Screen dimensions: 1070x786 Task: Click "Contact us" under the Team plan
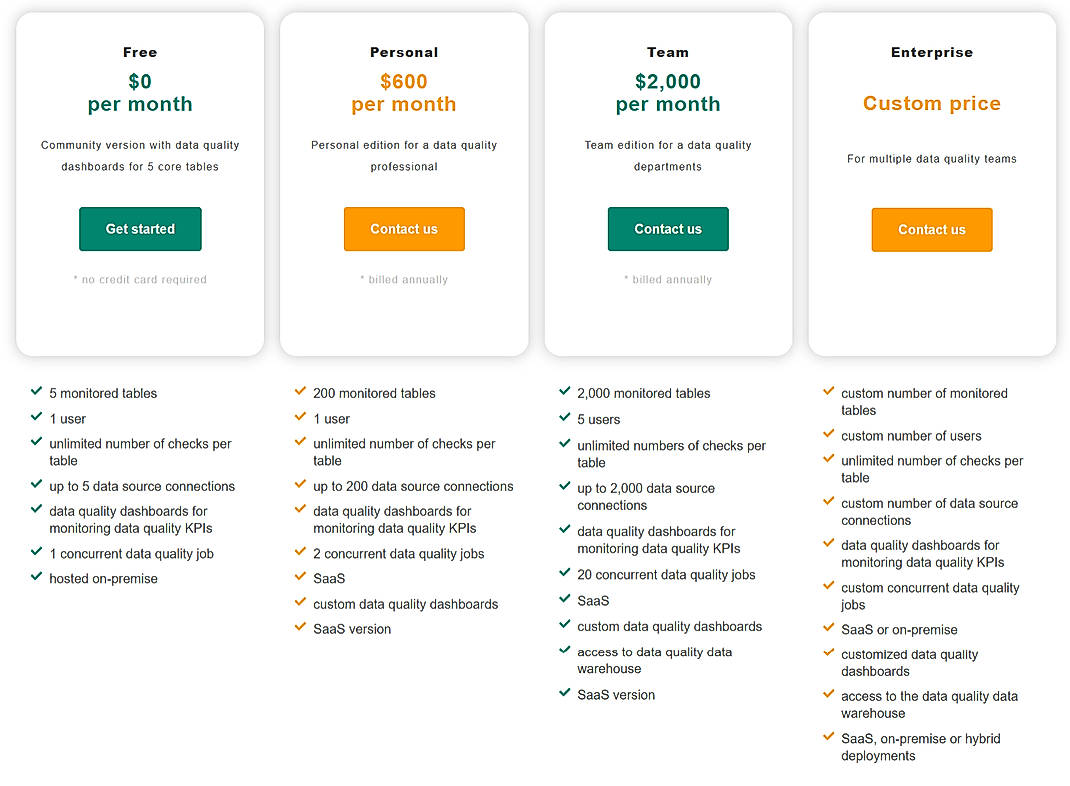coord(668,228)
